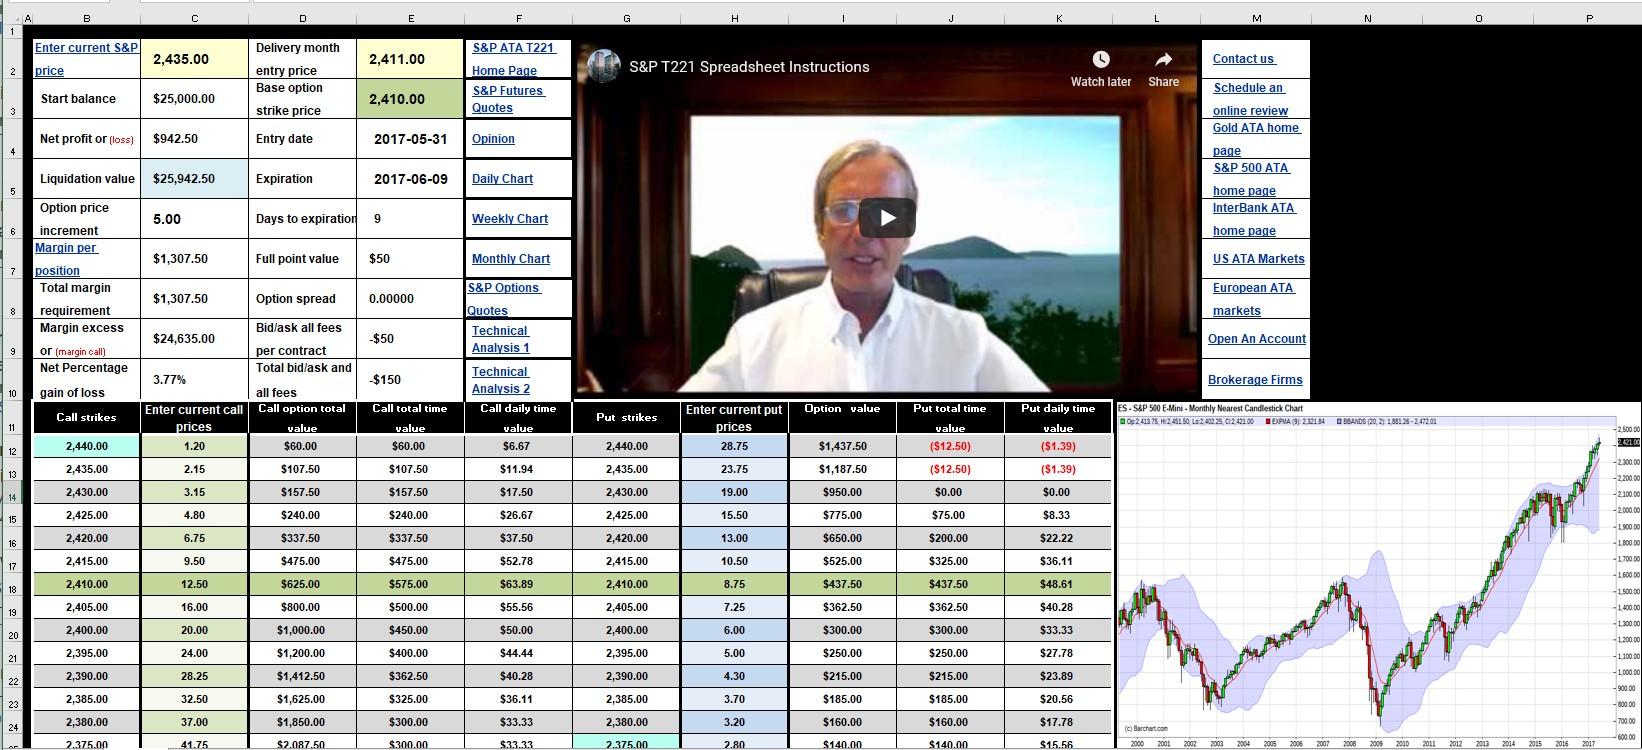1642x750 pixels.
Task: Click the Put strikes header cell
Action: click(x=626, y=417)
